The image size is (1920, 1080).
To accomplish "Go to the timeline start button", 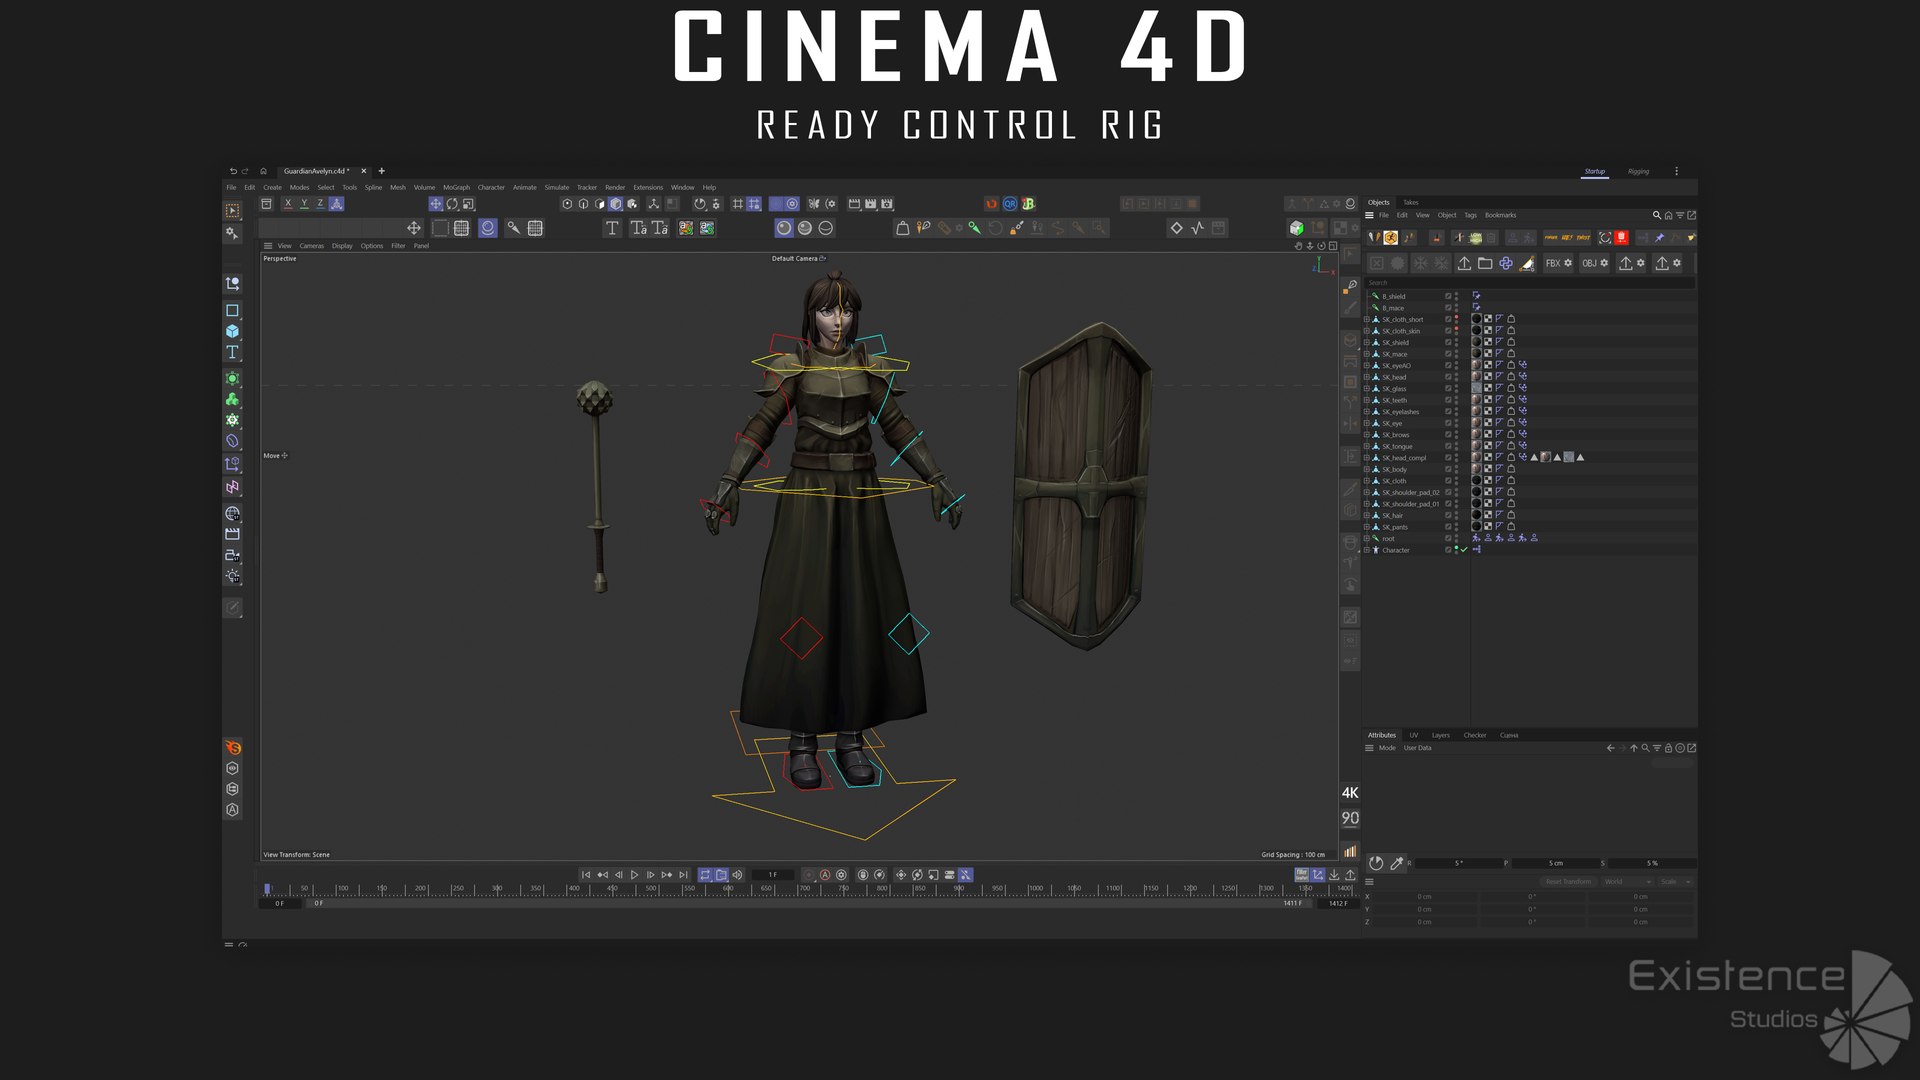I will [x=586, y=875].
